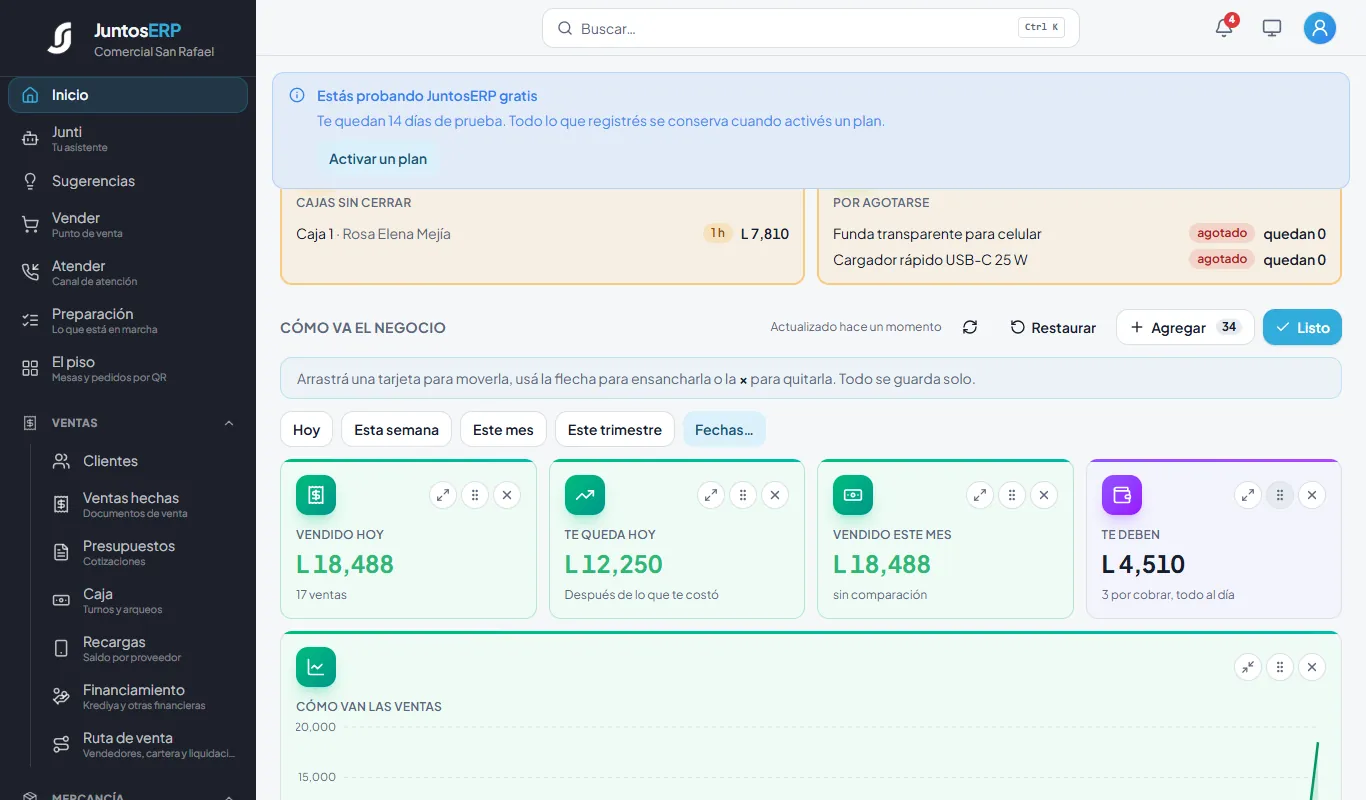Remove the Cómo van las ventas card

click(x=1312, y=667)
